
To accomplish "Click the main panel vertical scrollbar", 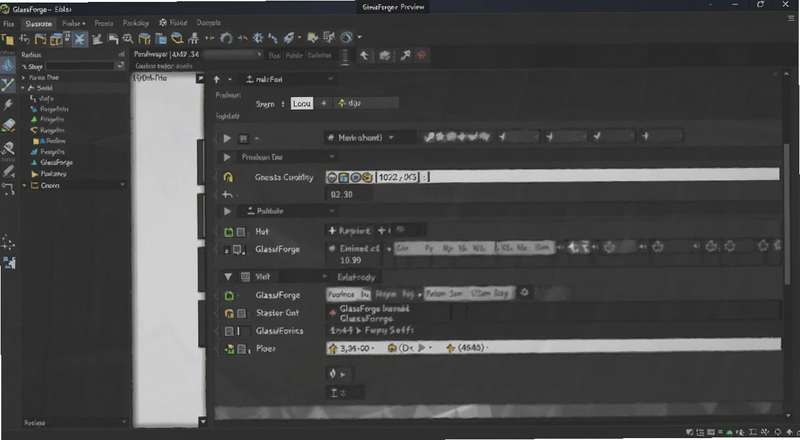I will click(x=788, y=214).
